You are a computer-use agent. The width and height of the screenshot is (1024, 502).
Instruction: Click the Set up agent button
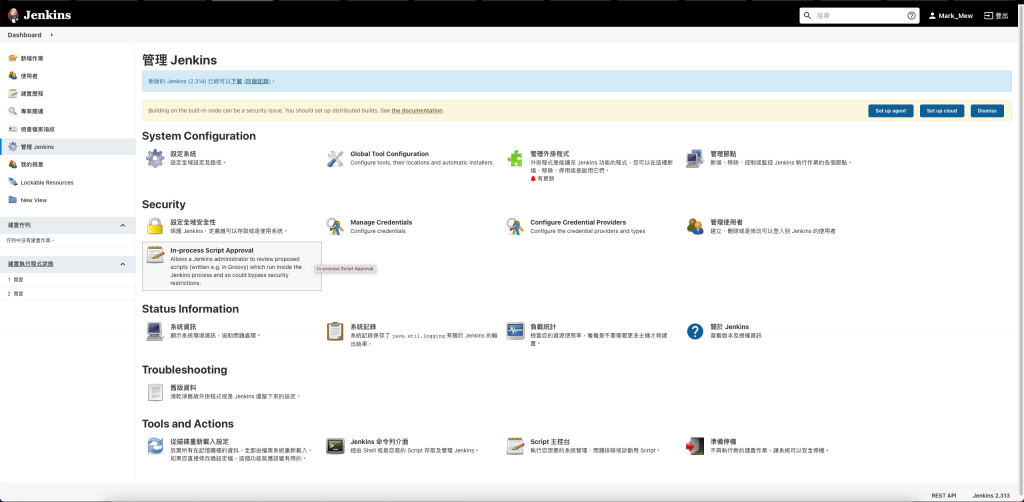tap(890, 111)
